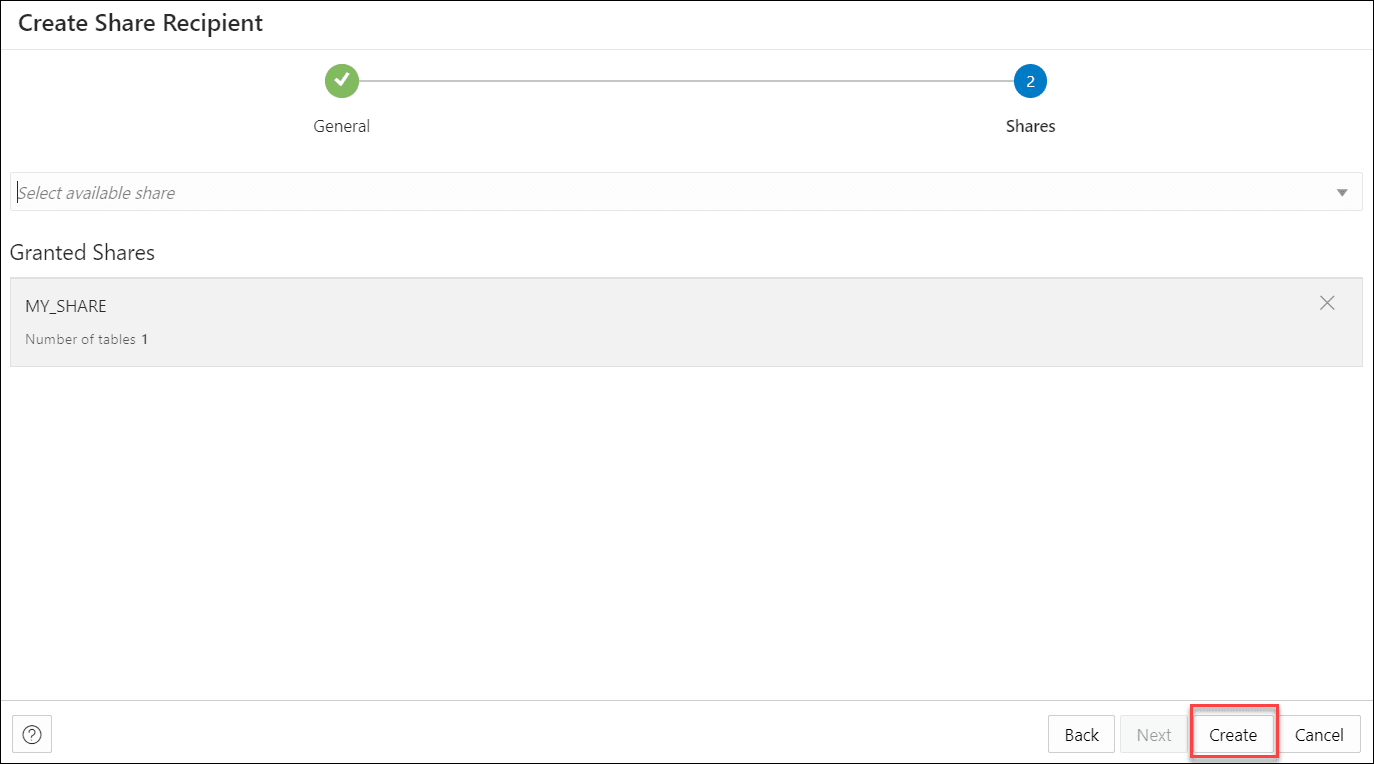1374x764 pixels.
Task: Open the Select available share combo box
Action: (687, 191)
